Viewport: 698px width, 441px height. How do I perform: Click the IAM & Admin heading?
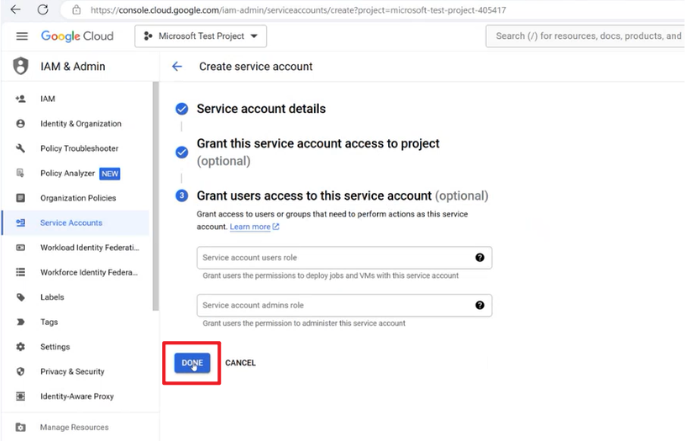(73, 66)
